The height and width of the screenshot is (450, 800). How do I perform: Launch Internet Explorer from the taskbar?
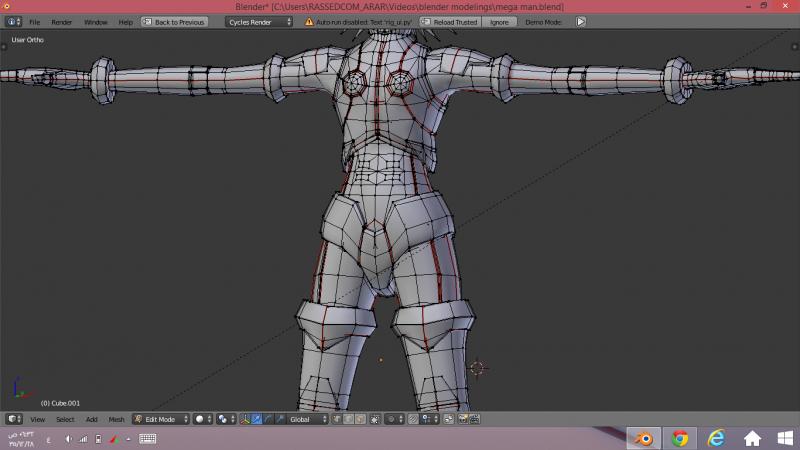click(x=716, y=438)
